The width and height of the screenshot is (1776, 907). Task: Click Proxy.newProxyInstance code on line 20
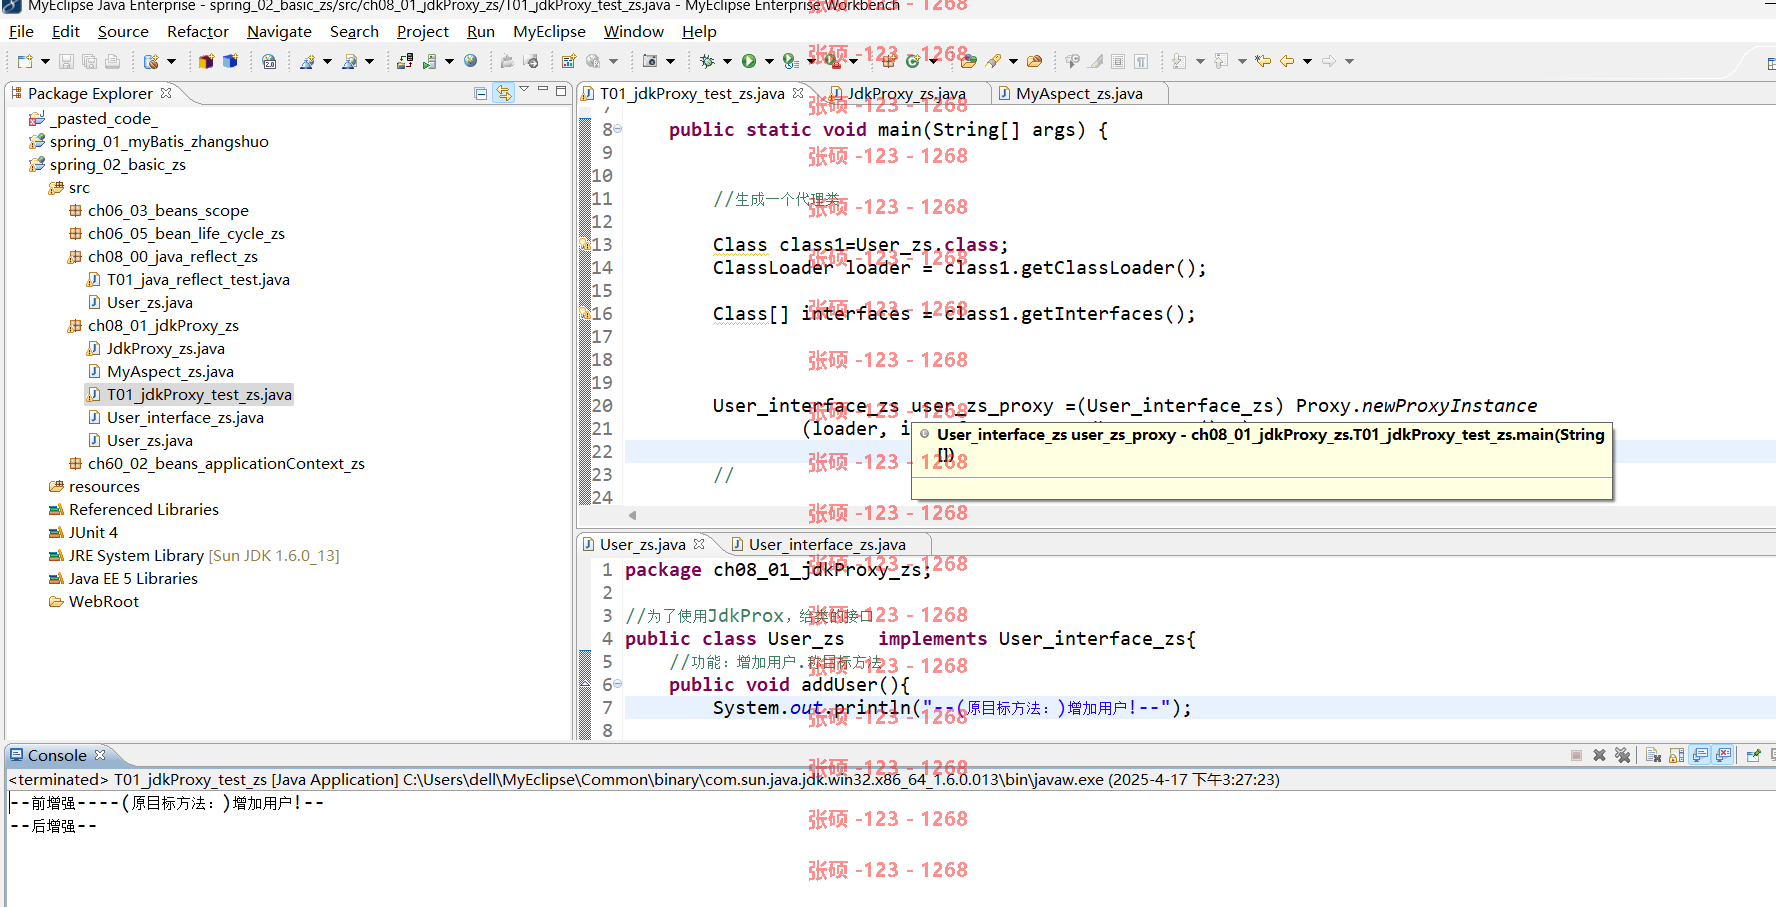click(1416, 406)
